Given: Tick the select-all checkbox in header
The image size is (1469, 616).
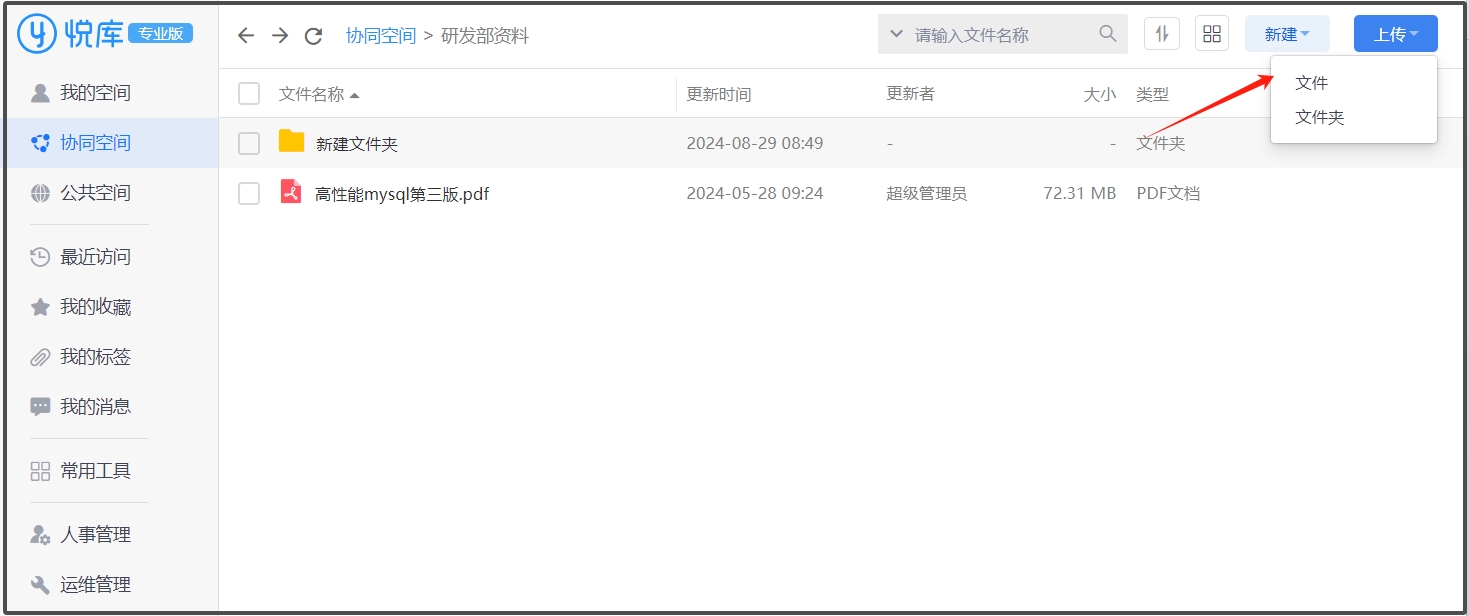Looking at the screenshot, I should [249, 94].
